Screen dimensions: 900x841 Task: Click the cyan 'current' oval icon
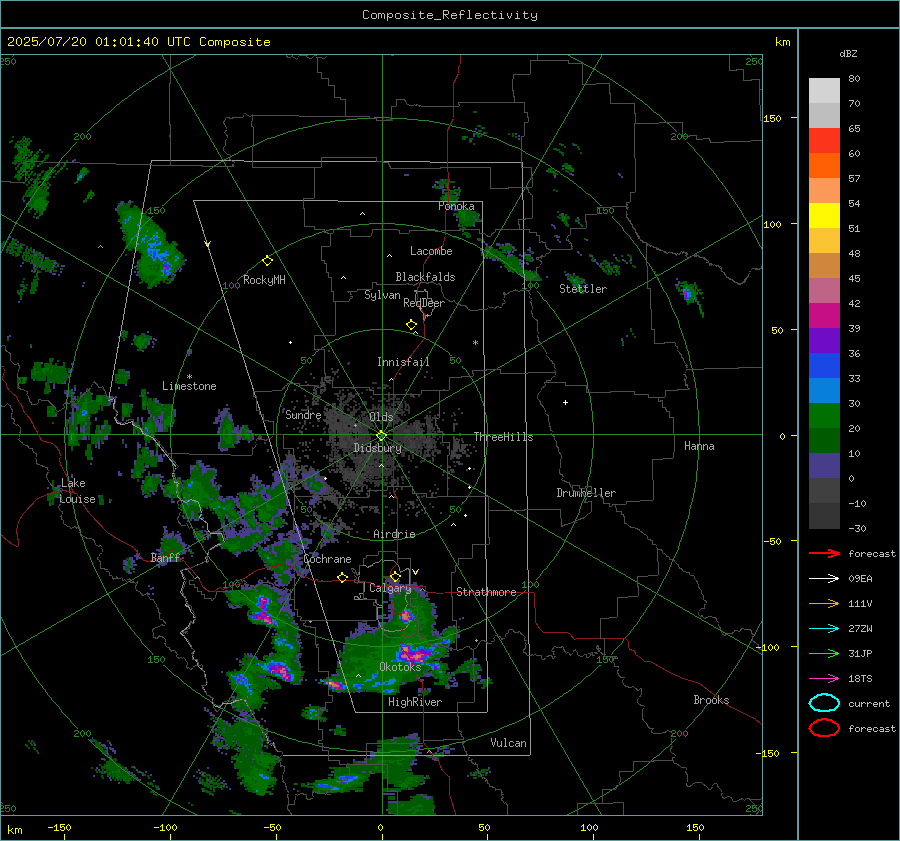click(x=824, y=703)
